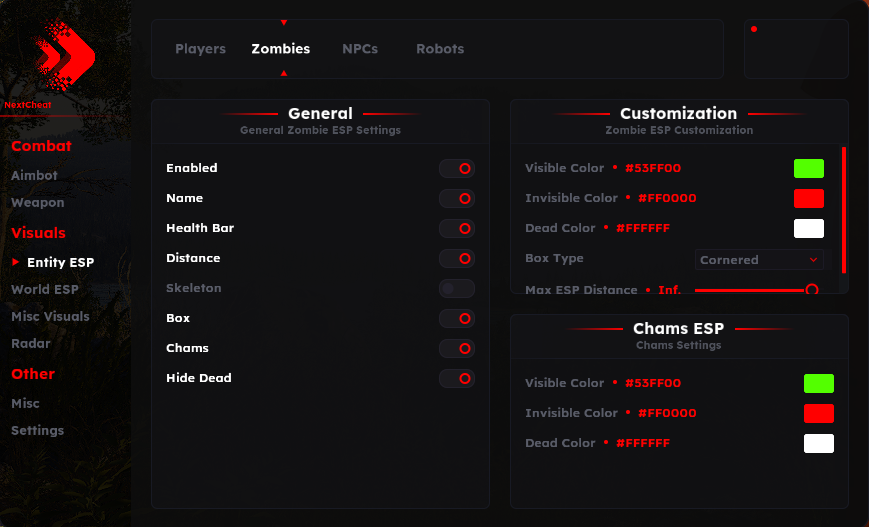Toggle the Enabled switch off
This screenshot has height=527, width=869.
(457, 168)
